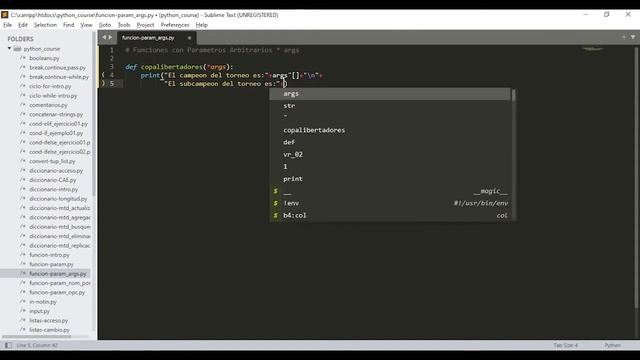Choose 'args' autocomplete suggestion
The width and height of the screenshot is (640, 360).
[390, 94]
